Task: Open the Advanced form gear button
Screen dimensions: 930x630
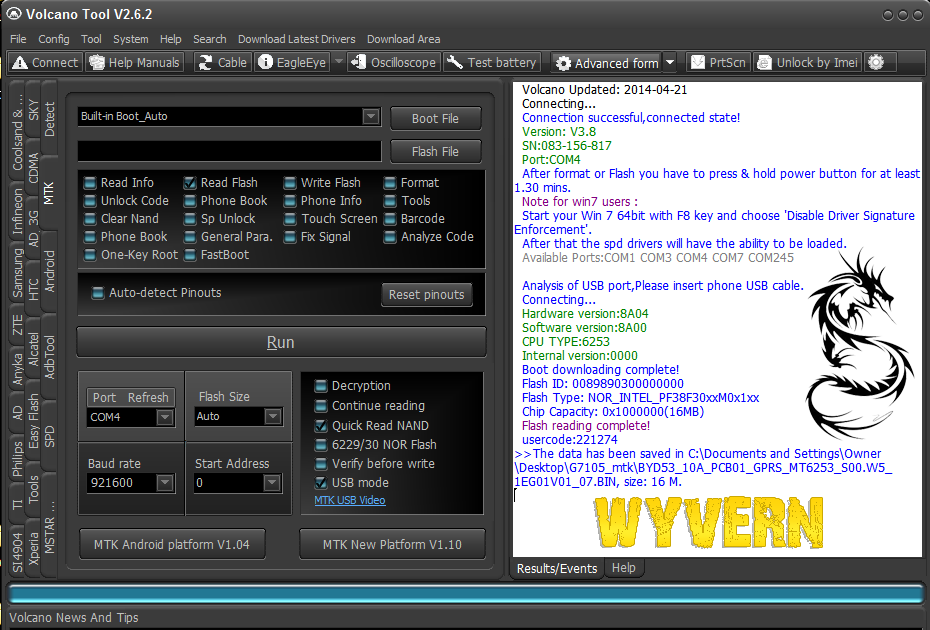Action: click(x=607, y=63)
